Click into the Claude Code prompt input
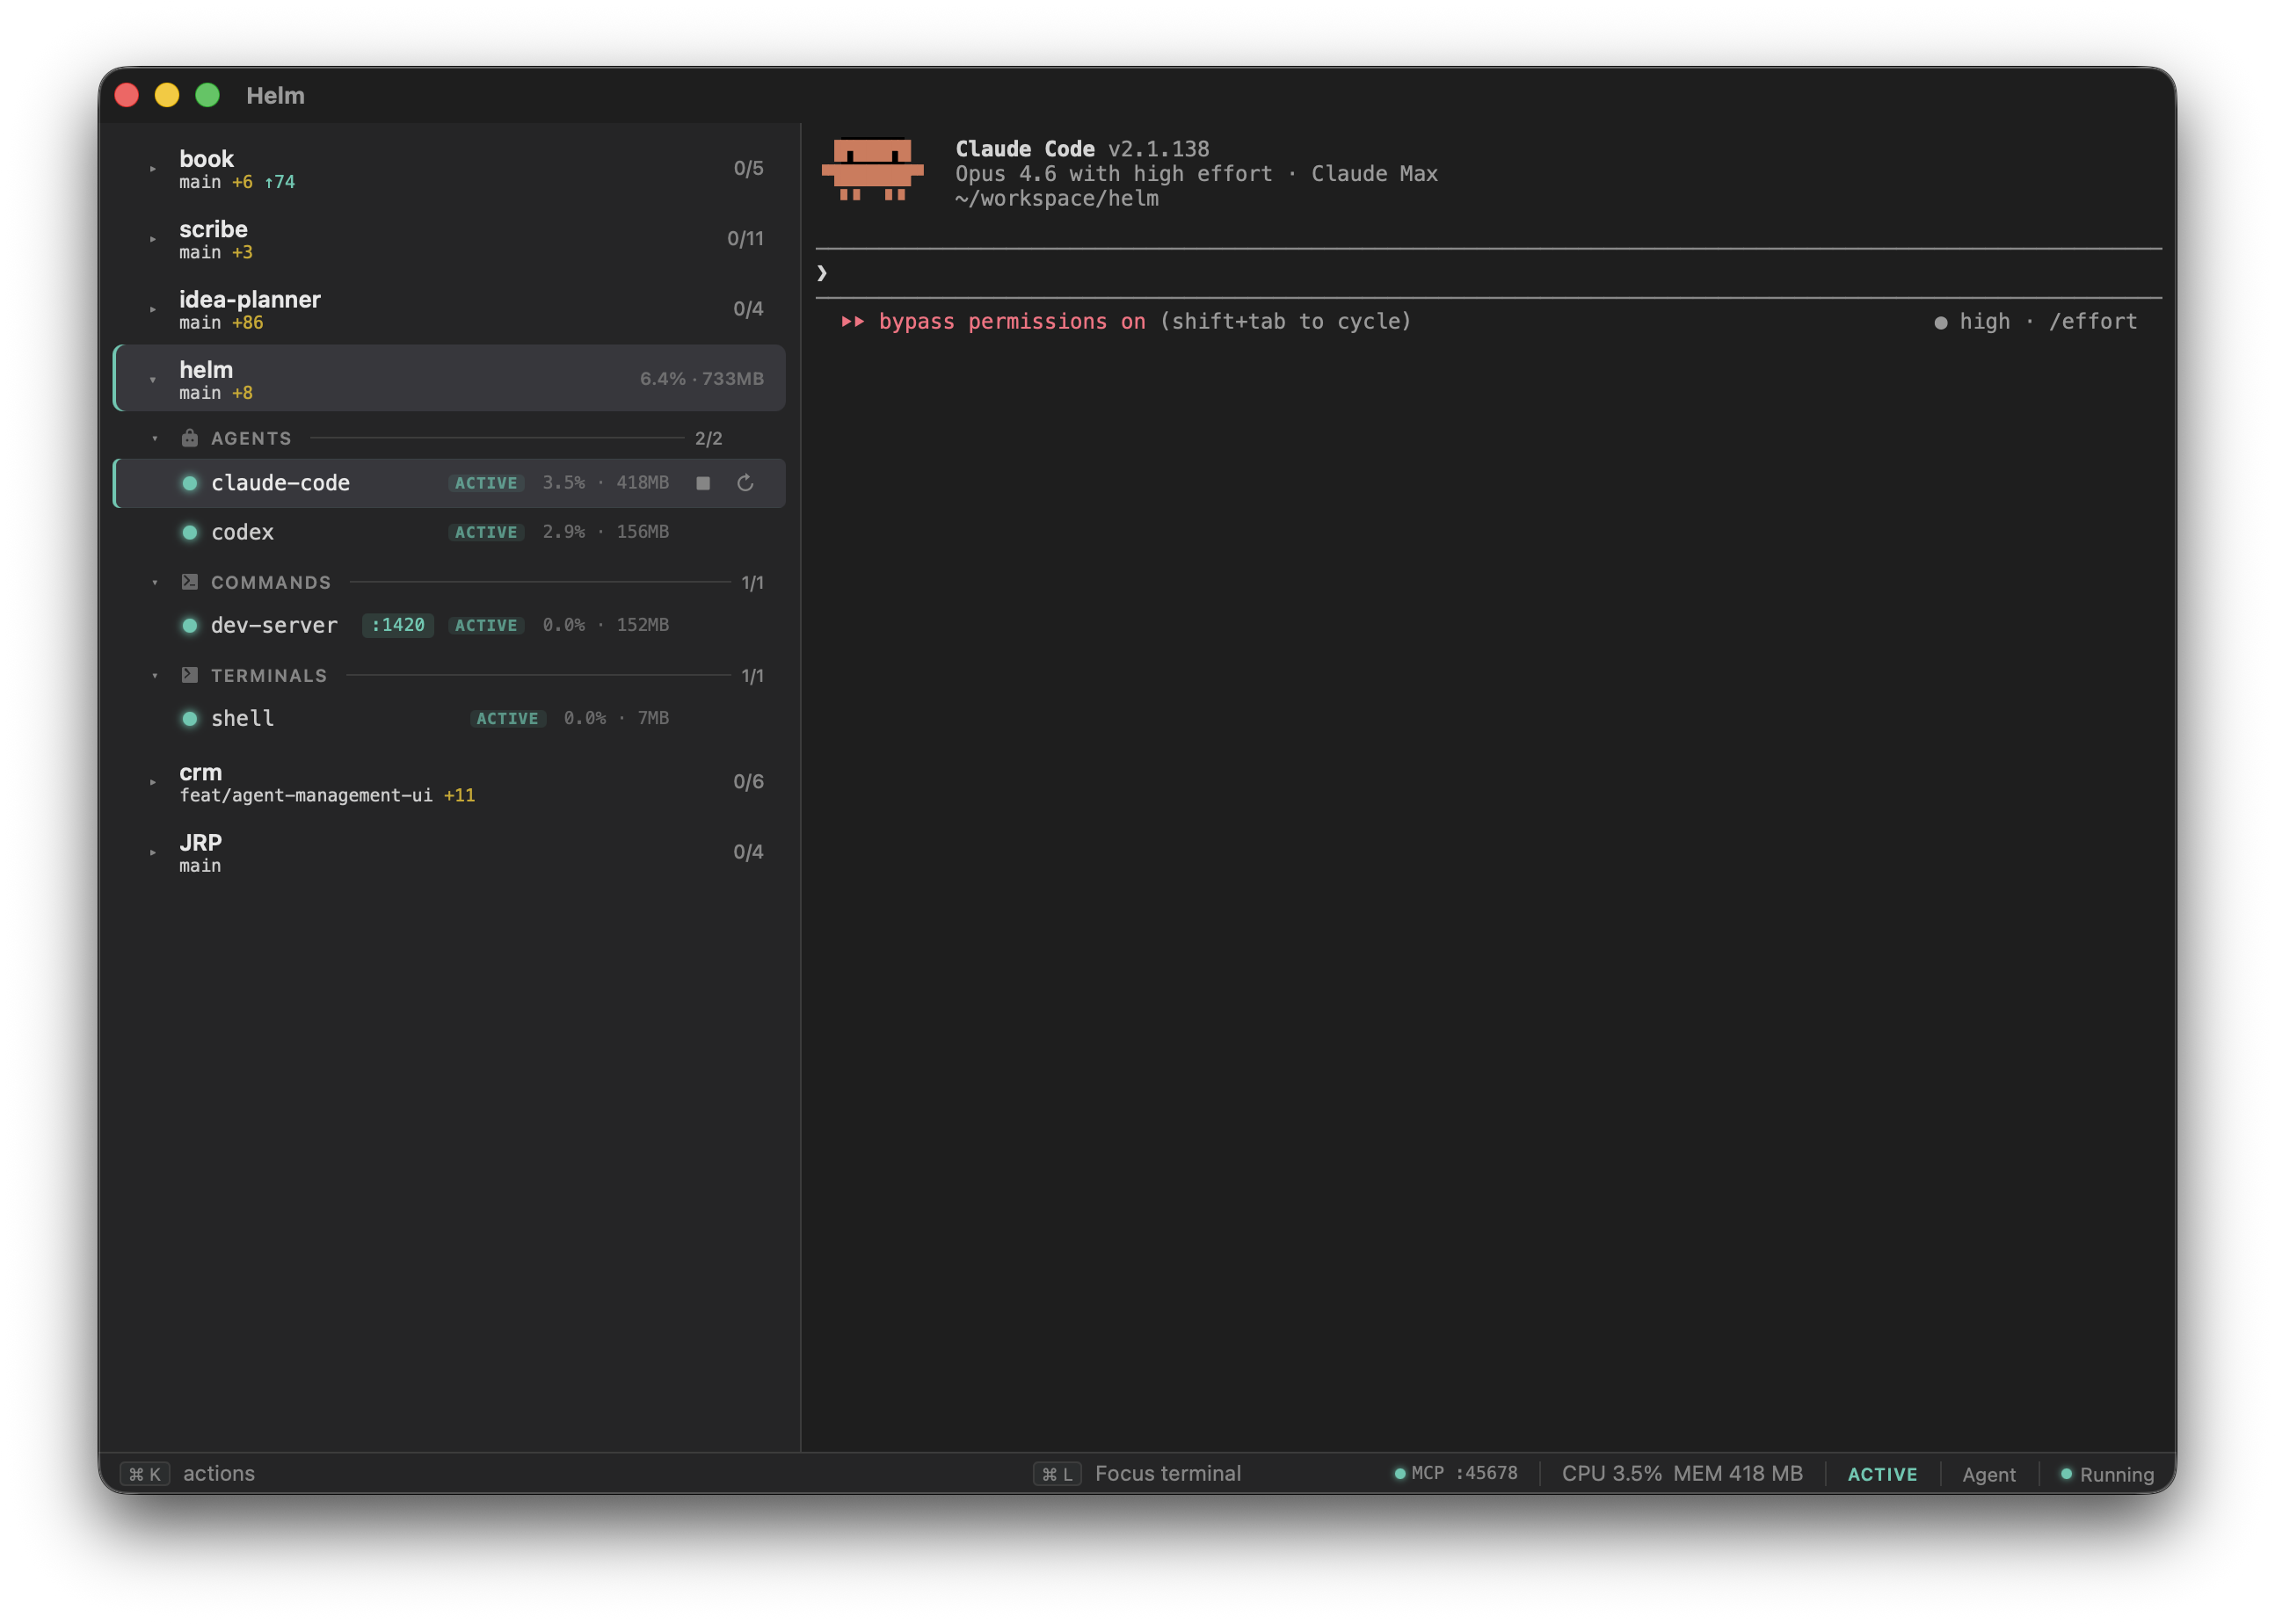The width and height of the screenshot is (2275, 1624). click(x=1488, y=273)
